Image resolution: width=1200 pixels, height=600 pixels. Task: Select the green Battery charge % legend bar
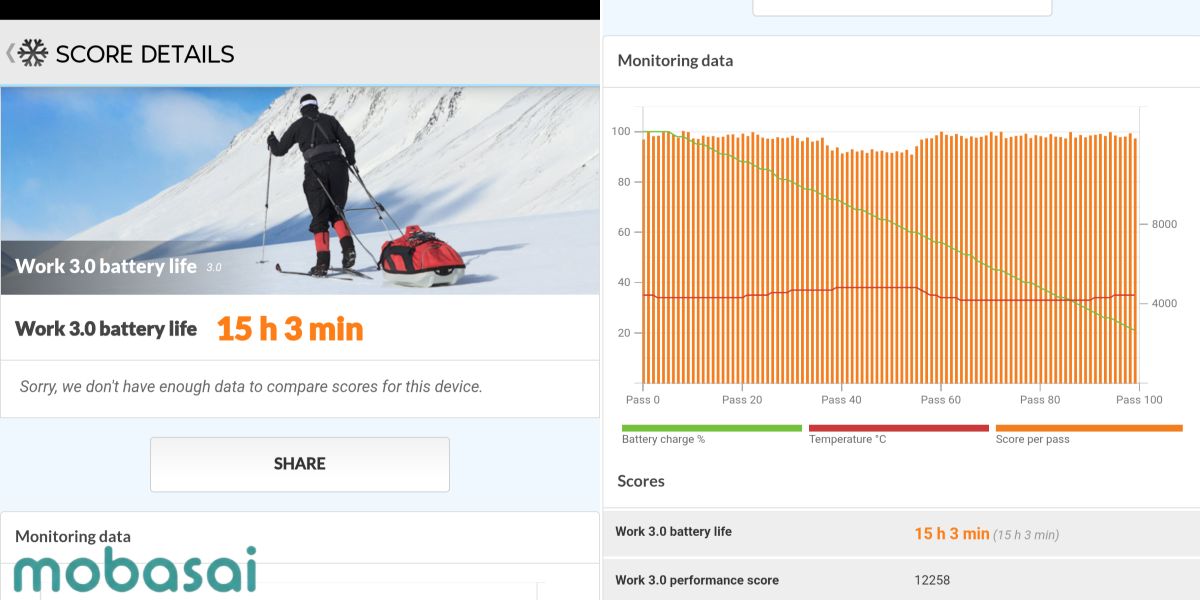pyautogui.click(x=711, y=428)
